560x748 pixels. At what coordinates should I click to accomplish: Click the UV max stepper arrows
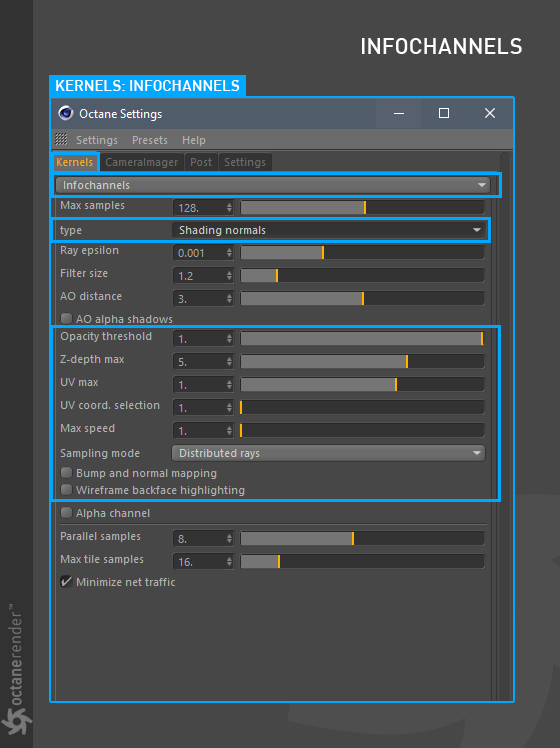[229, 384]
